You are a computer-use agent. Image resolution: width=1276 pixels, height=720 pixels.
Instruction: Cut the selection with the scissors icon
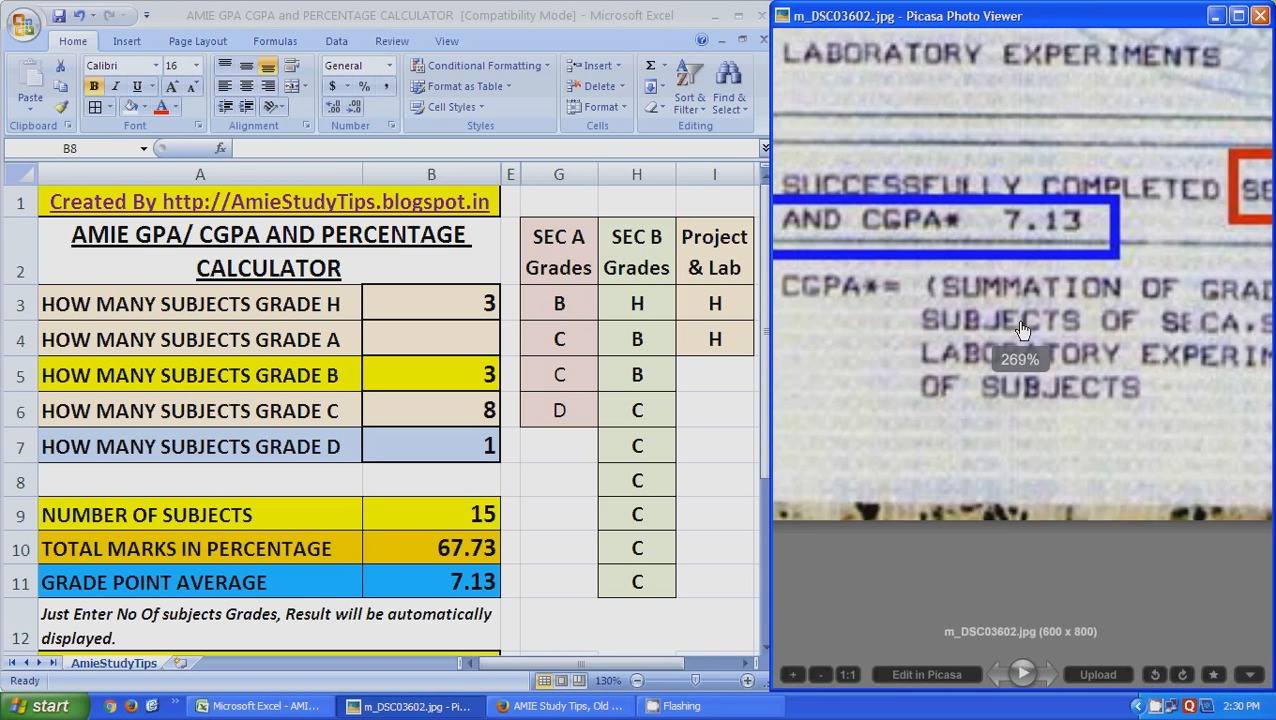click(61, 66)
